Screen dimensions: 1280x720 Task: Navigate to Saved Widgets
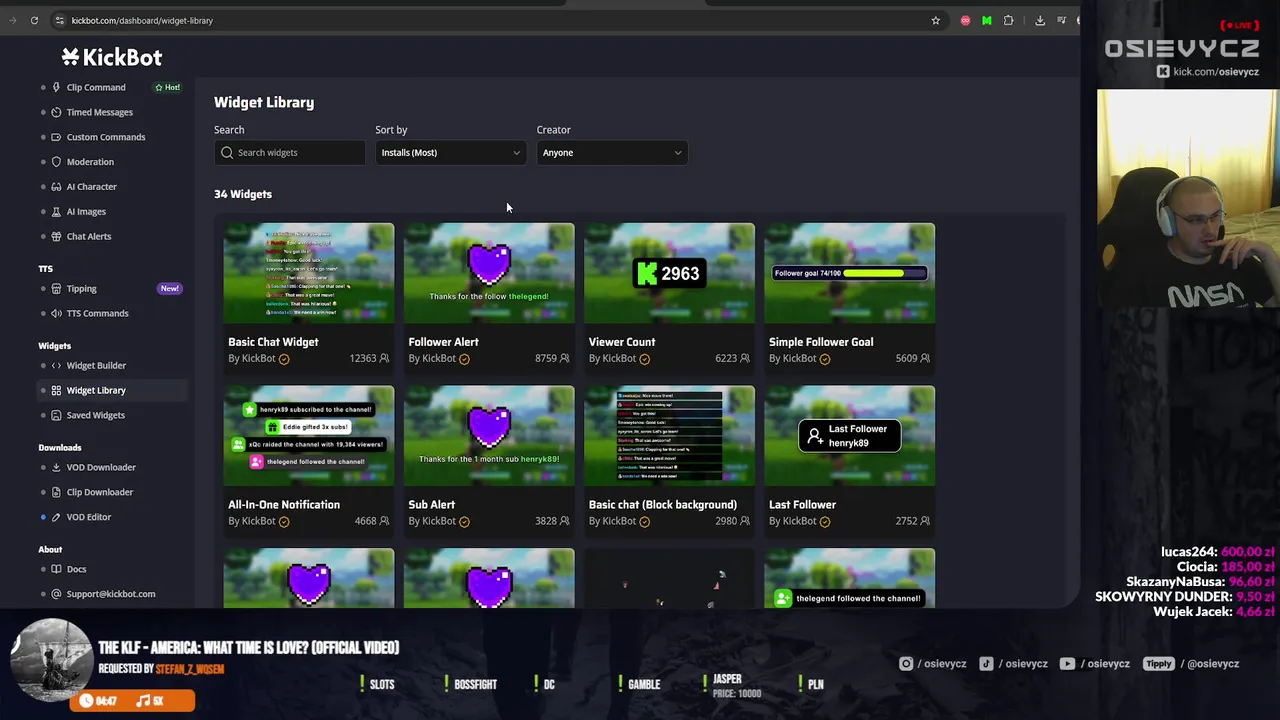click(x=96, y=415)
